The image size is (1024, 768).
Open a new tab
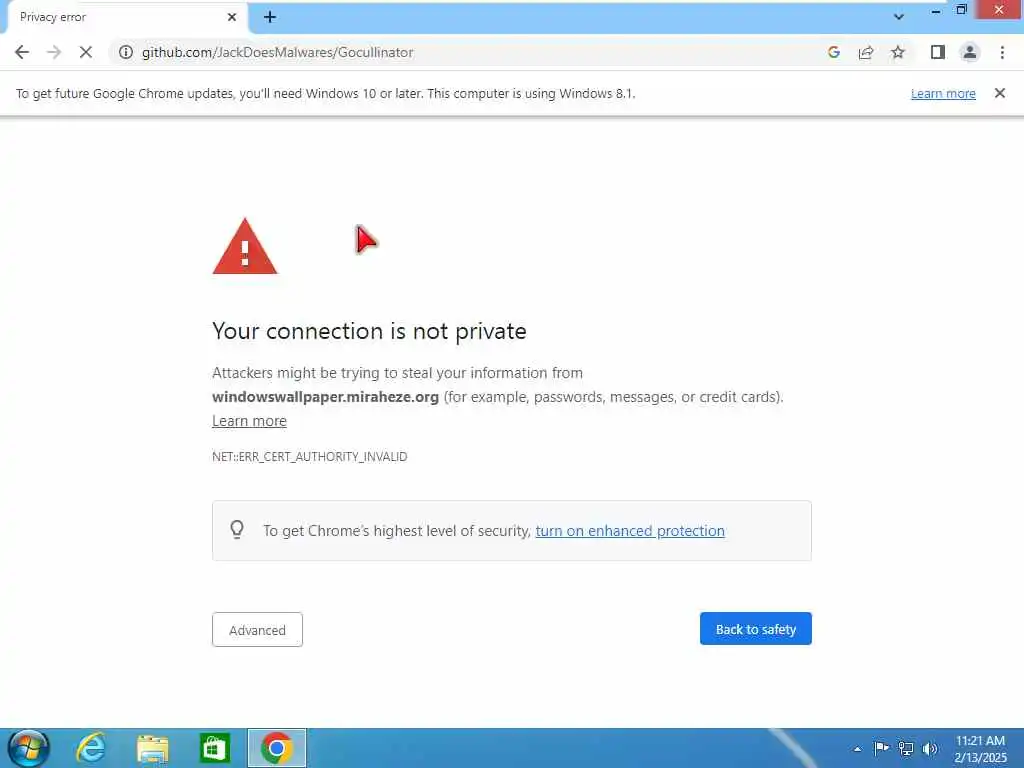[x=270, y=17]
